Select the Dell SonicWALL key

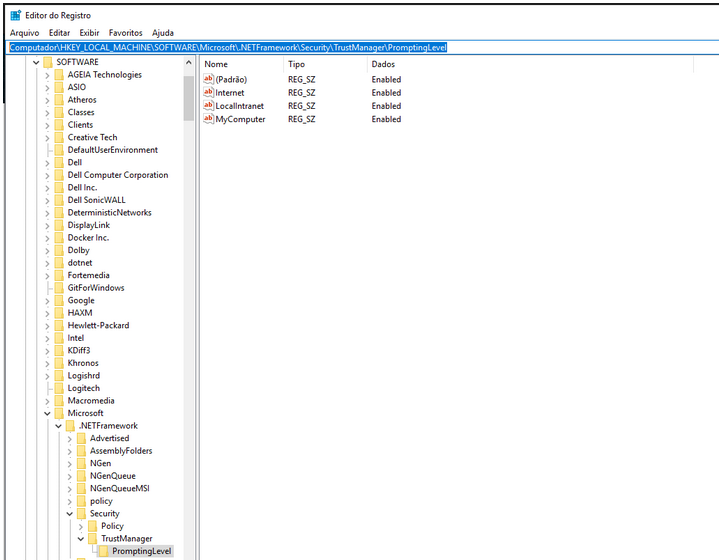click(96, 200)
